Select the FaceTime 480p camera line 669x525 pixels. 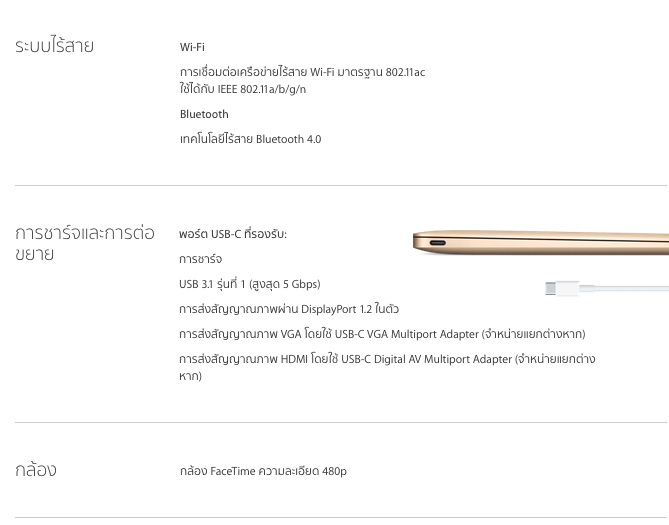(x=263, y=471)
